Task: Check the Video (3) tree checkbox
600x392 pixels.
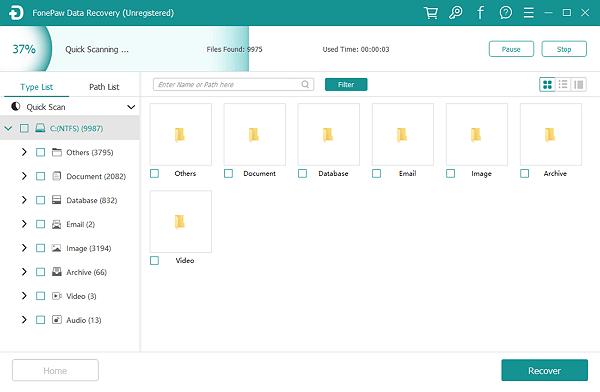Action: click(40, 296)
